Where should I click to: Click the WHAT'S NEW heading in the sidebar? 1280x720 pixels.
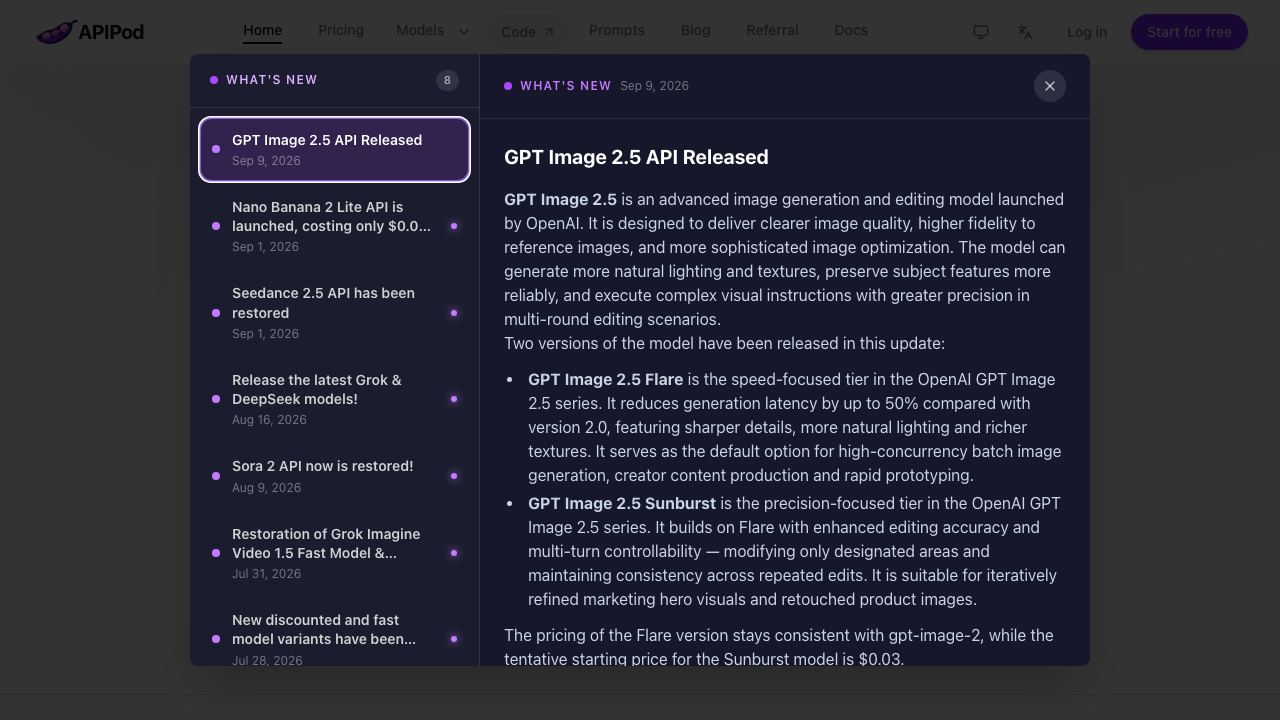coord(272,80)
